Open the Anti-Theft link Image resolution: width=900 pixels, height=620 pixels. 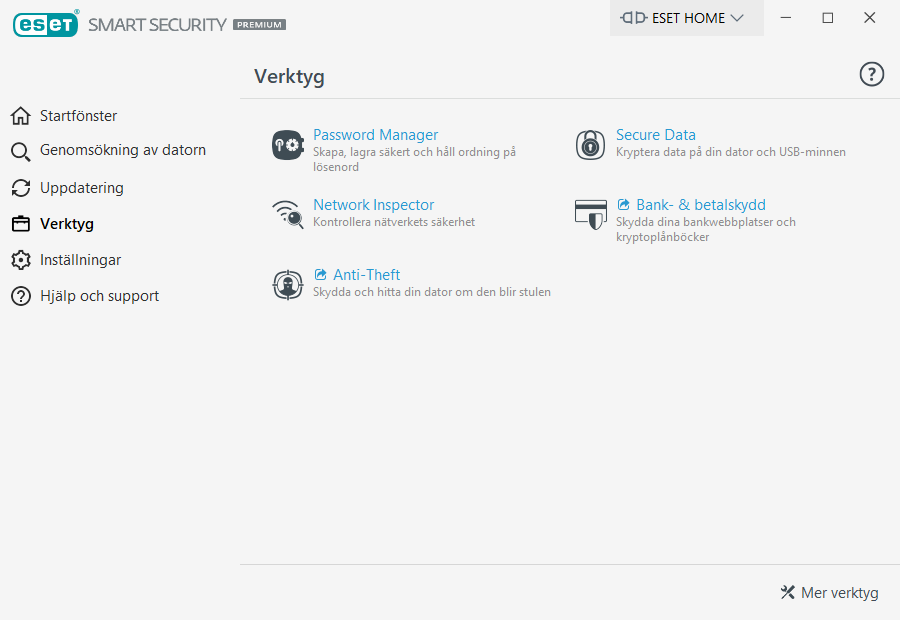[x=366, y=275]
